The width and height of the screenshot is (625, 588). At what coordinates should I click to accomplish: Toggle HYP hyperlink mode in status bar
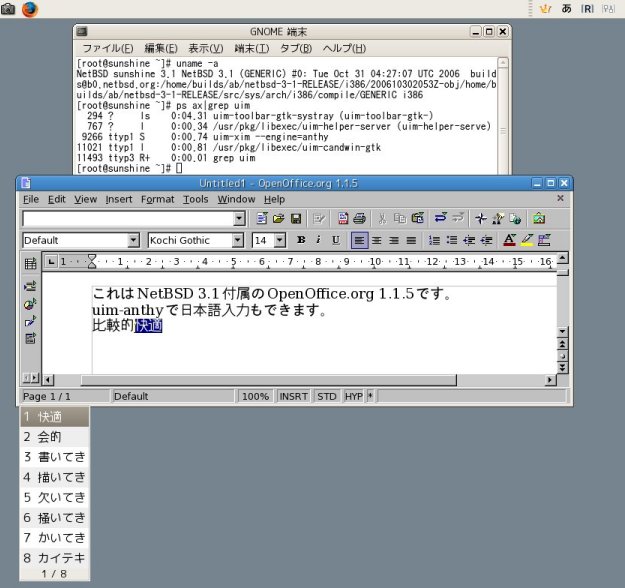[354, 396]
